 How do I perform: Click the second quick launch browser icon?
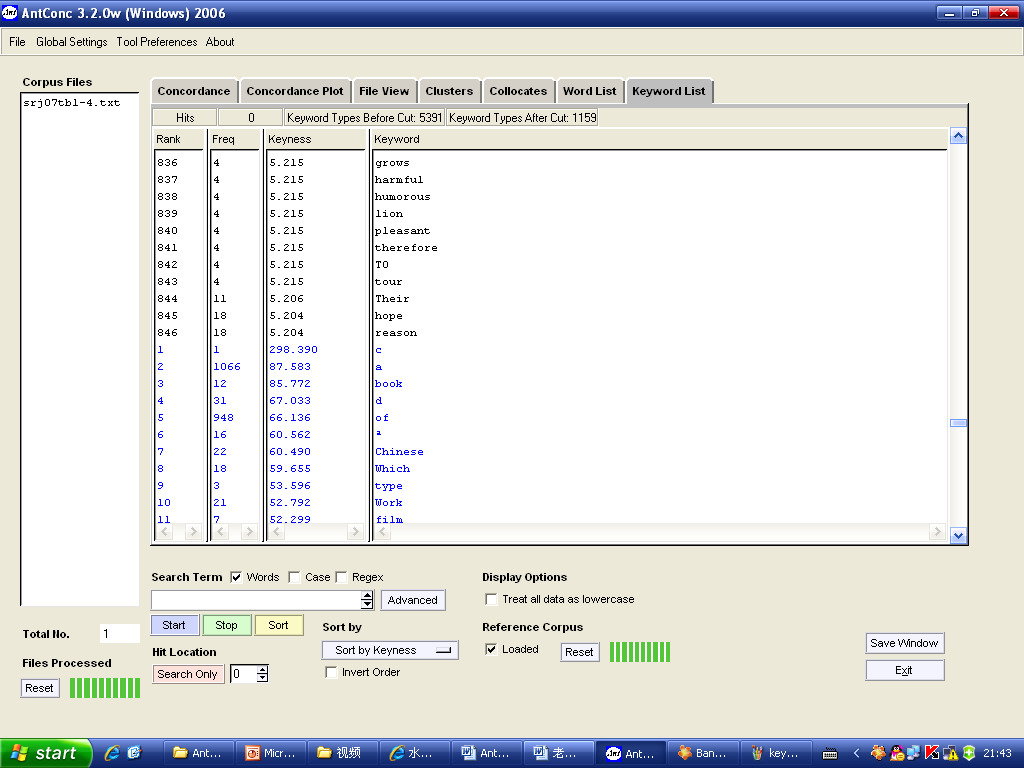click(x=134, y=753)
